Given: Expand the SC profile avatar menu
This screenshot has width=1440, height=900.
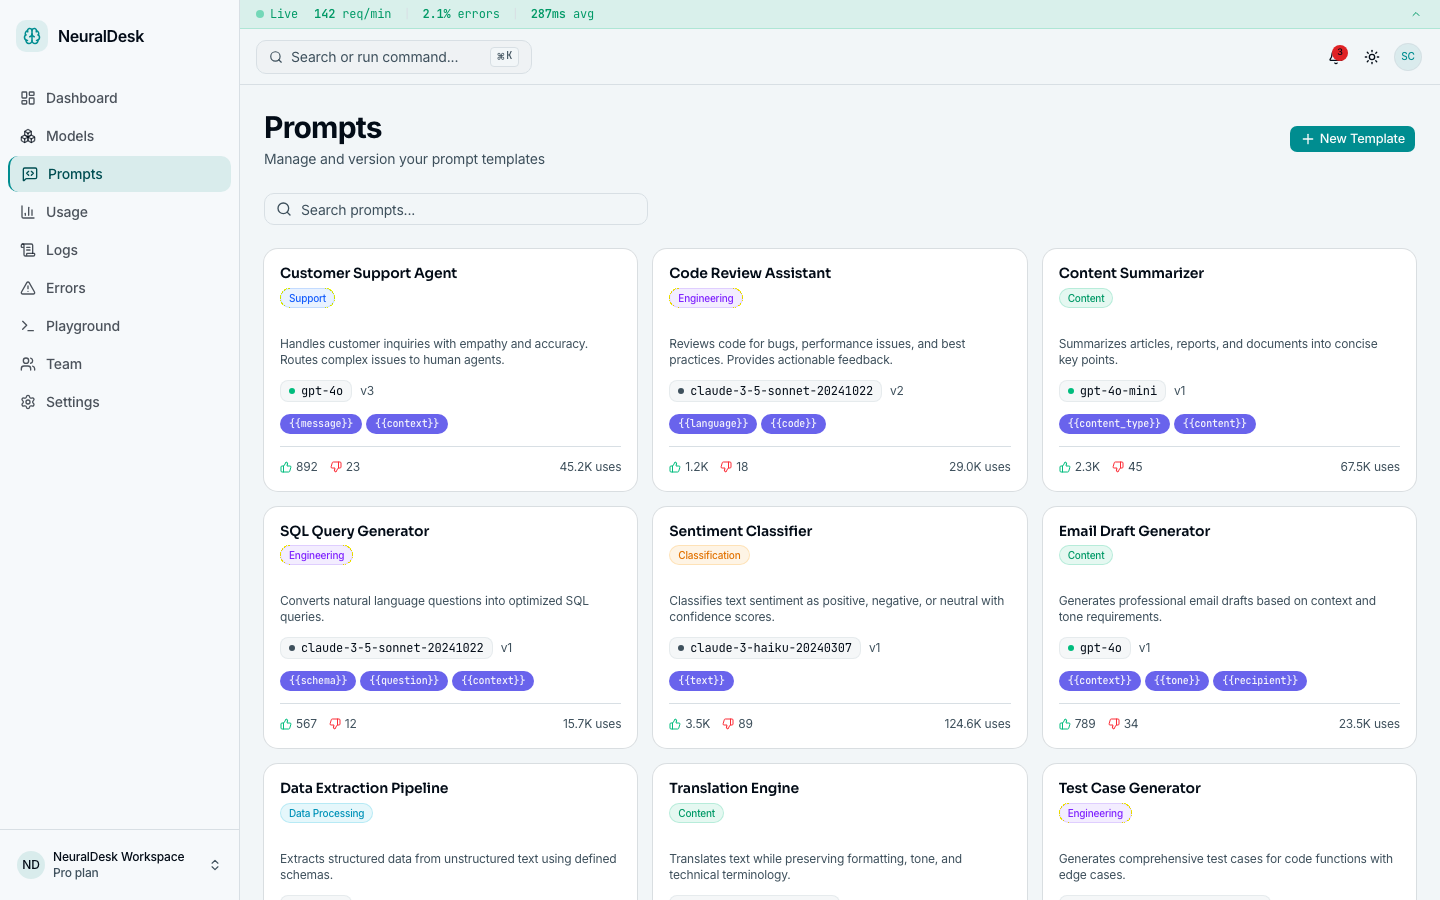Looking at the screenshot, I should [x=1407, y=57].
